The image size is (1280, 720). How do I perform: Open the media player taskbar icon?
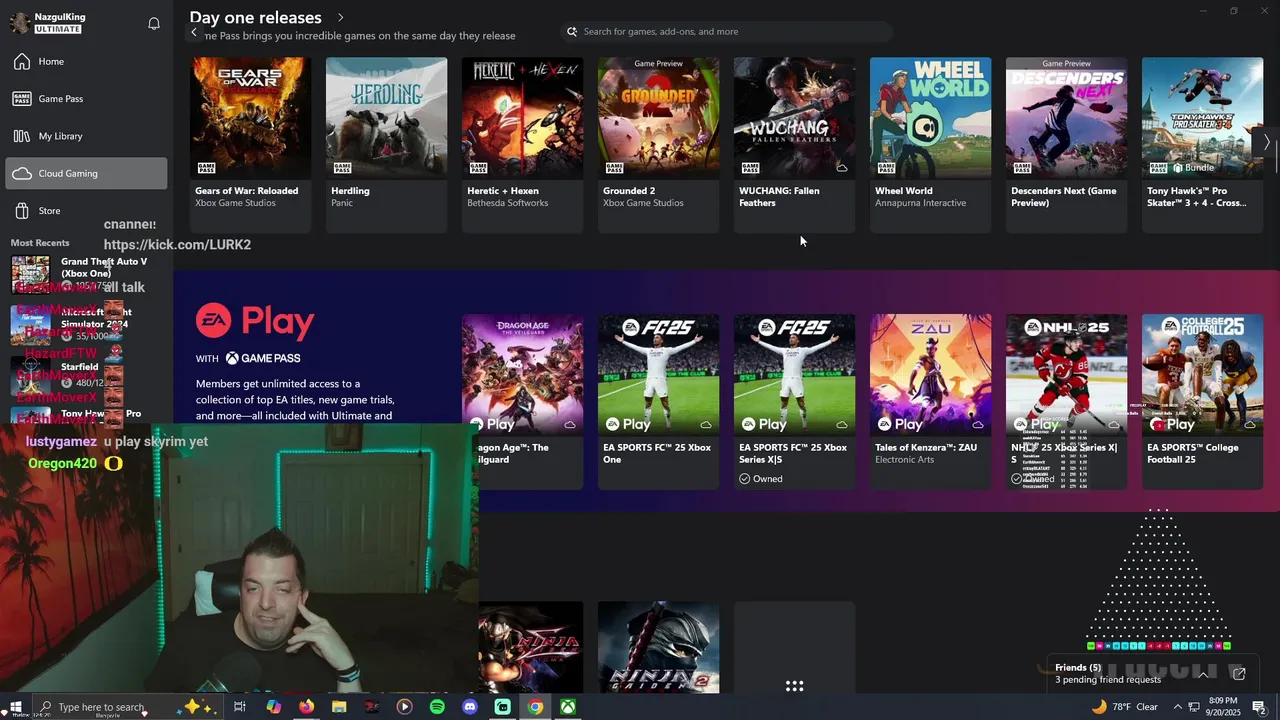[404, 707]
